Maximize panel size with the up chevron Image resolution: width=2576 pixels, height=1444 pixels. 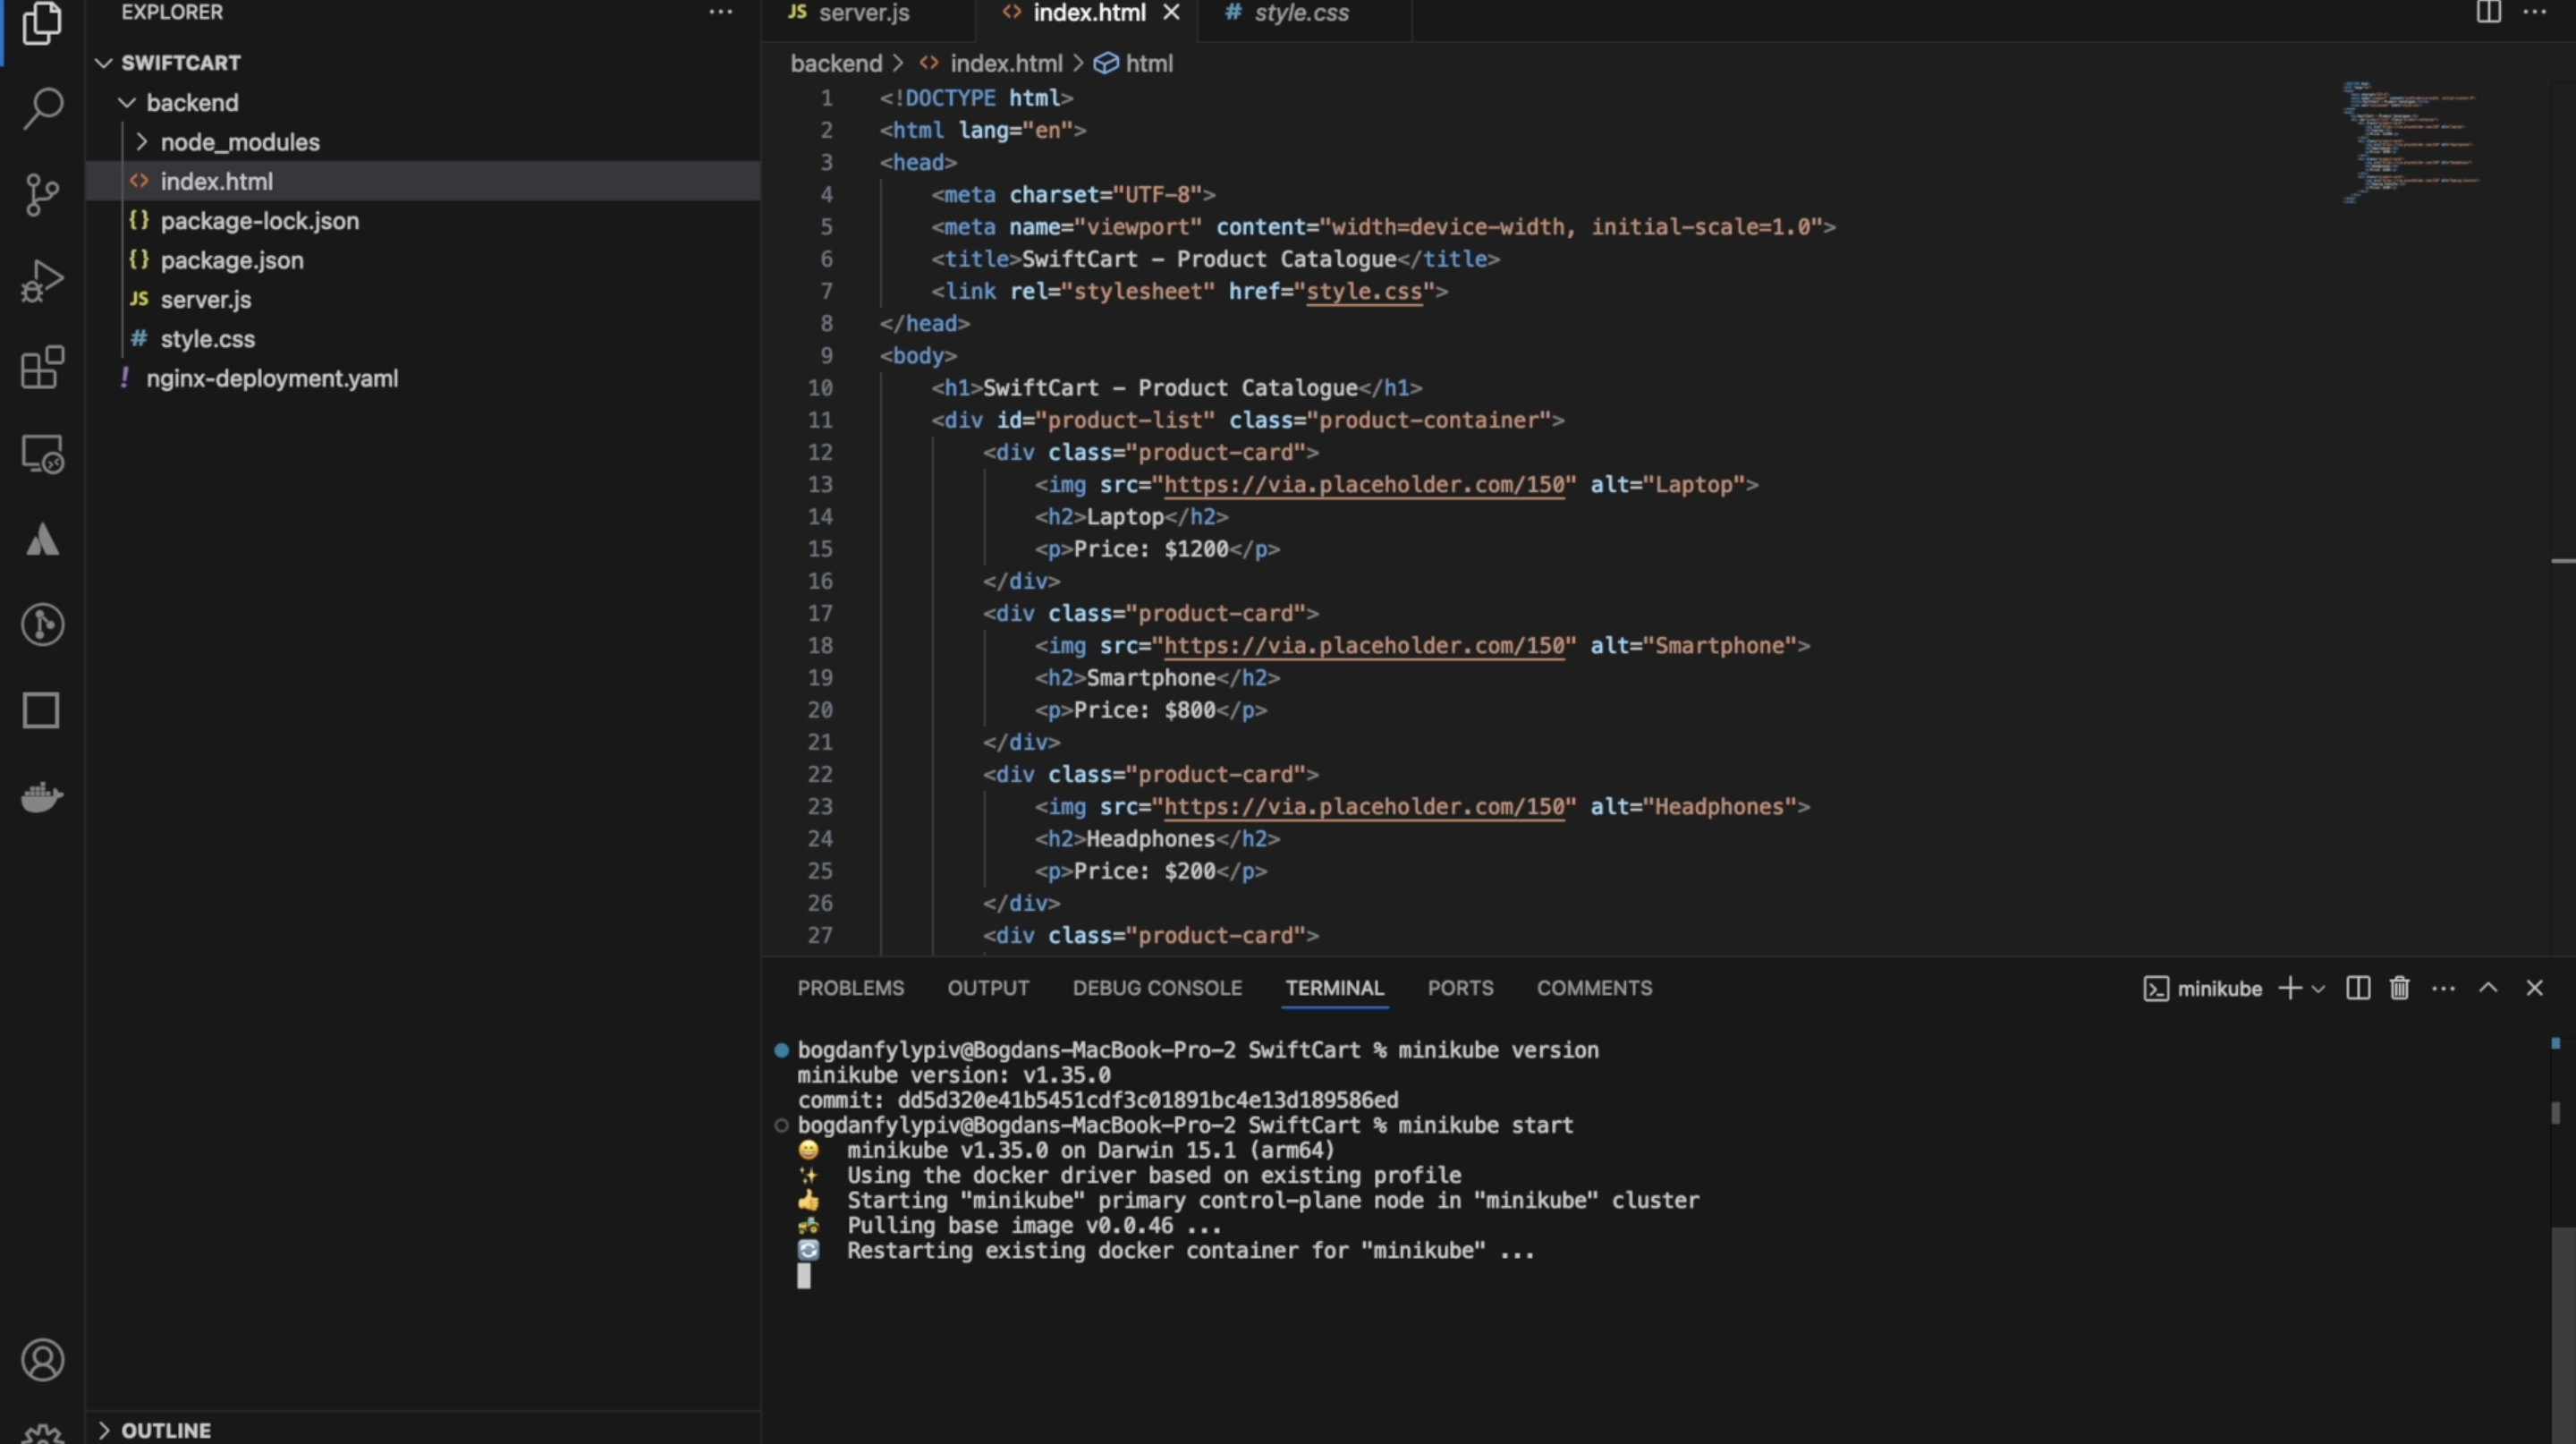tap(2488, 988)
